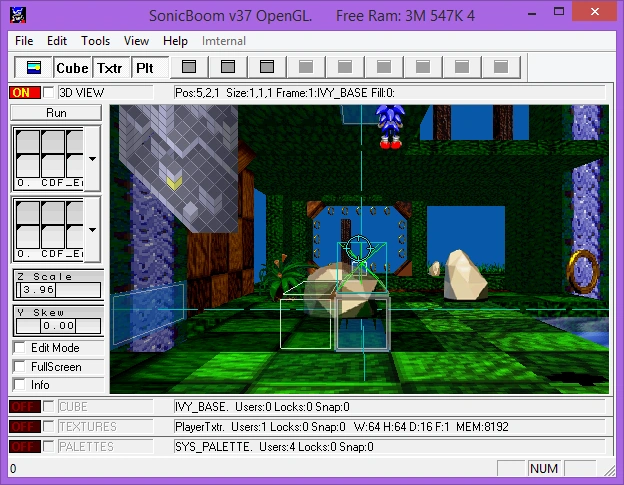Click the 3D view picture toolbar icon
Image resolution: width=624 pixels, height=485 pixels.
coord(33,68)
